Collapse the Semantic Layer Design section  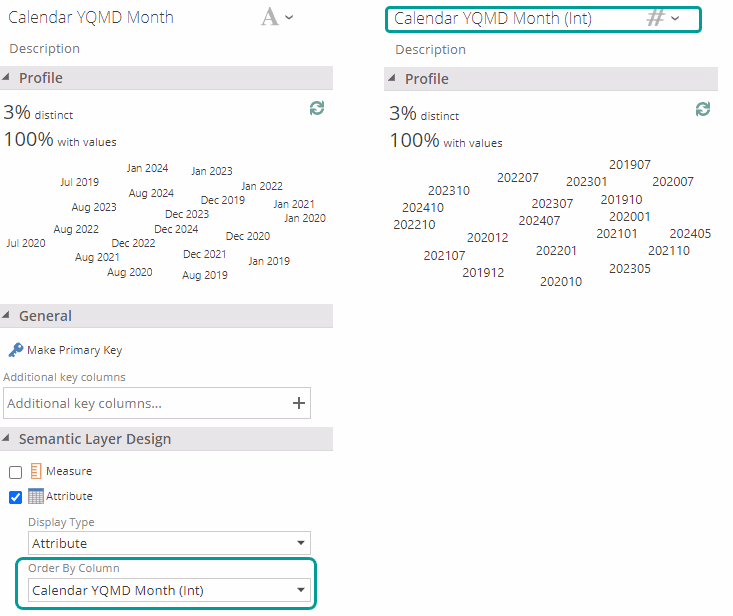[x=8, y=439]
